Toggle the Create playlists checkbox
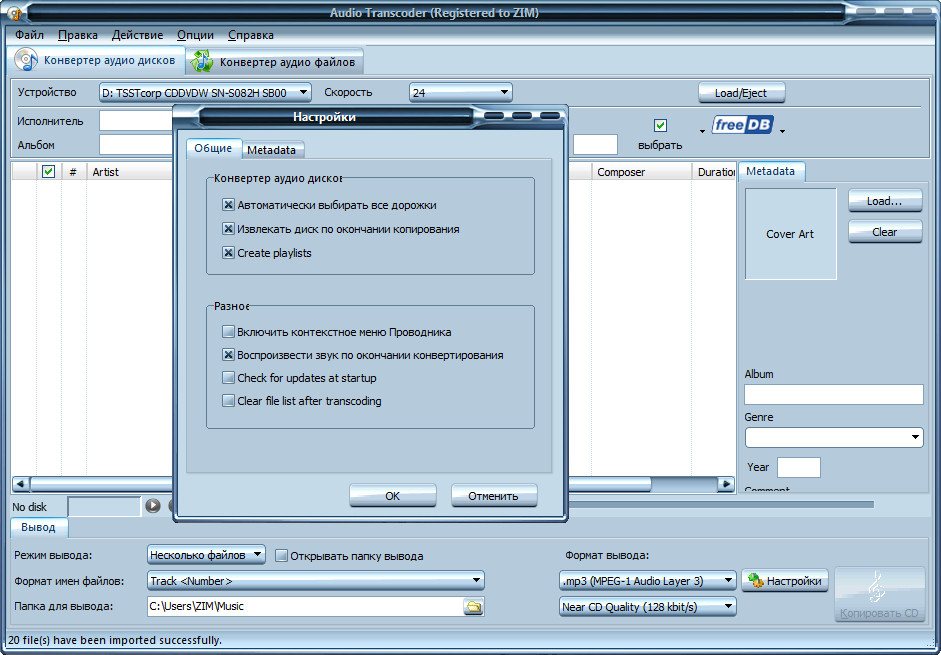The image size is (941, 655). tap(229, 253)
